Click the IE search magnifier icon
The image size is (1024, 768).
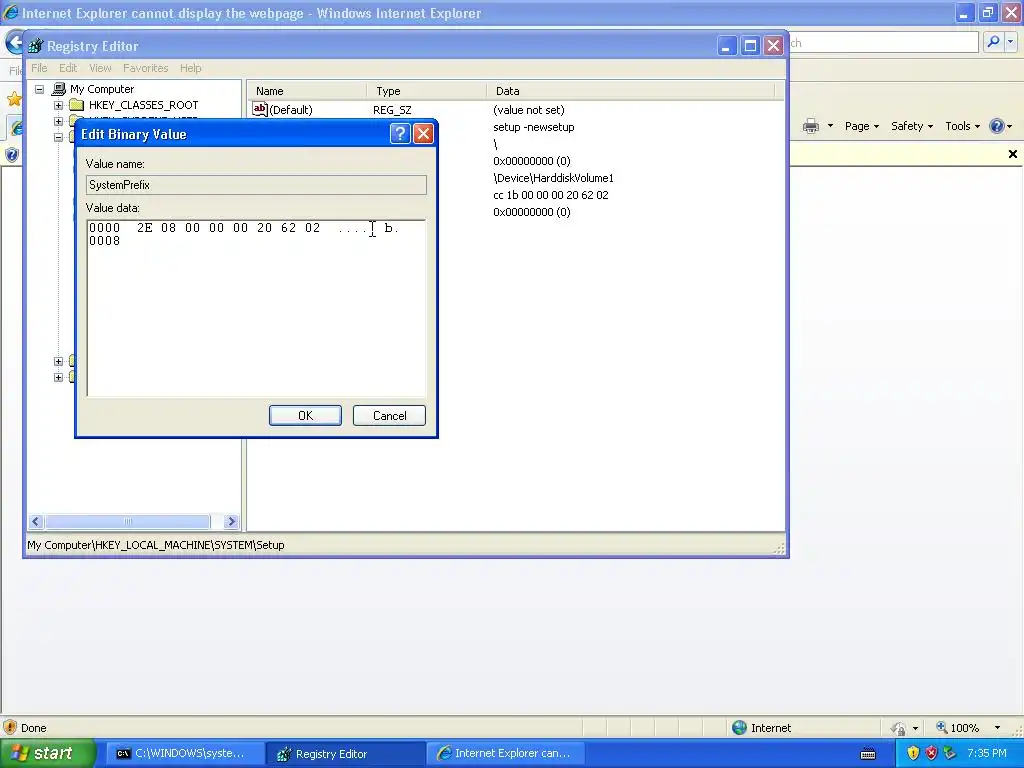pyautogui.click(x=993, y=42)
